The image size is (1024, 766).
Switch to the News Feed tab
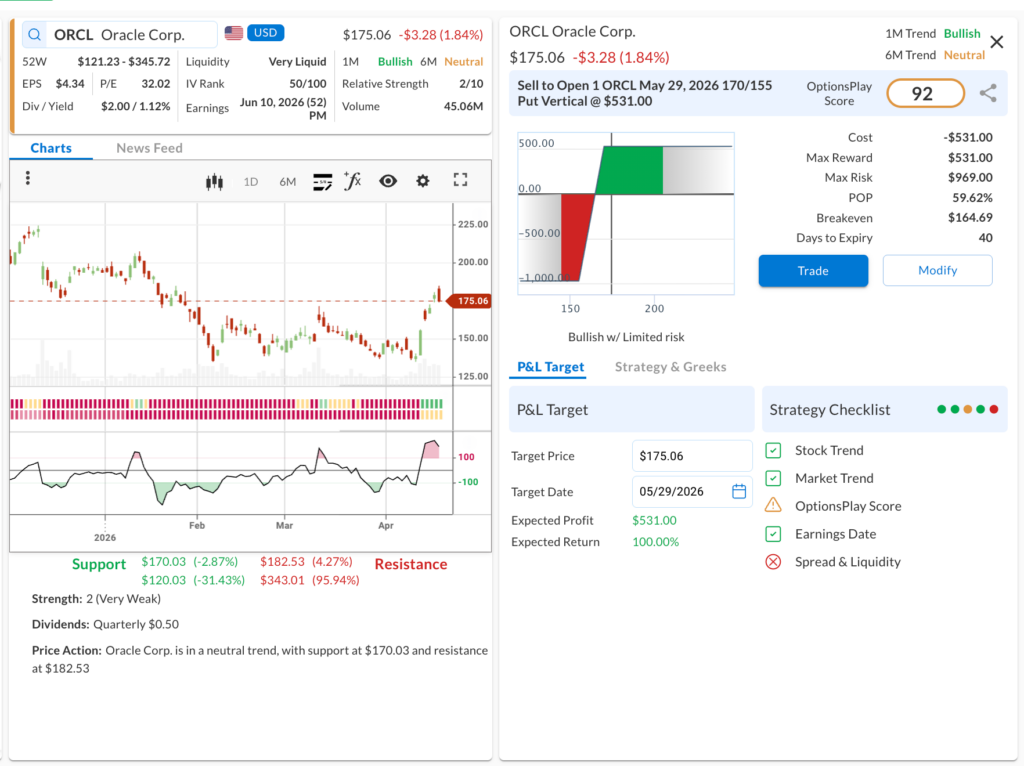tap(149, 148)
